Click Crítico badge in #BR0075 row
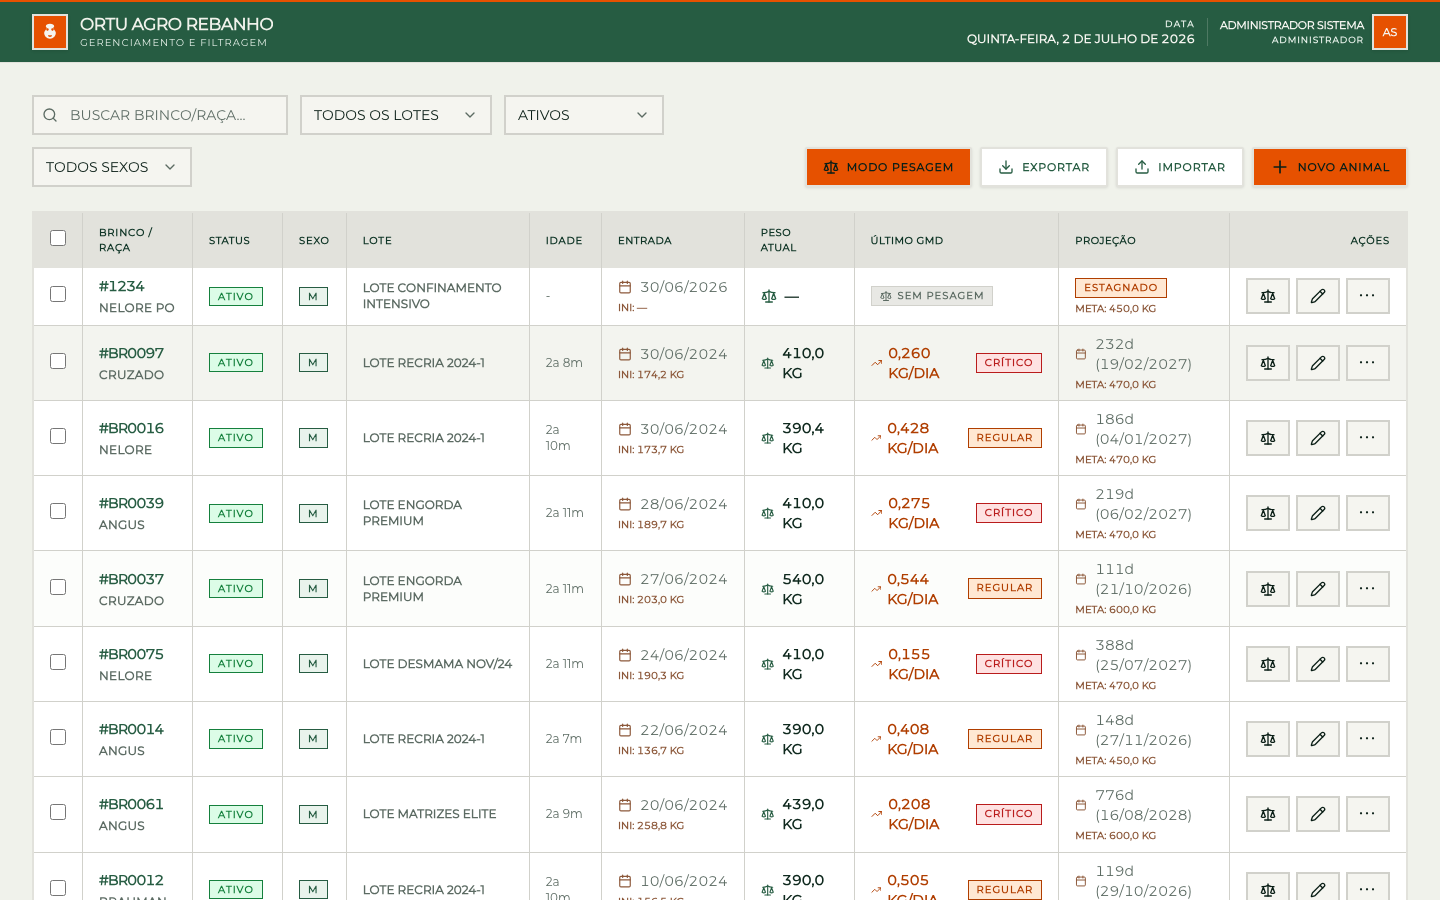This screenshot has height=900, width=1440. (1009, 664)
